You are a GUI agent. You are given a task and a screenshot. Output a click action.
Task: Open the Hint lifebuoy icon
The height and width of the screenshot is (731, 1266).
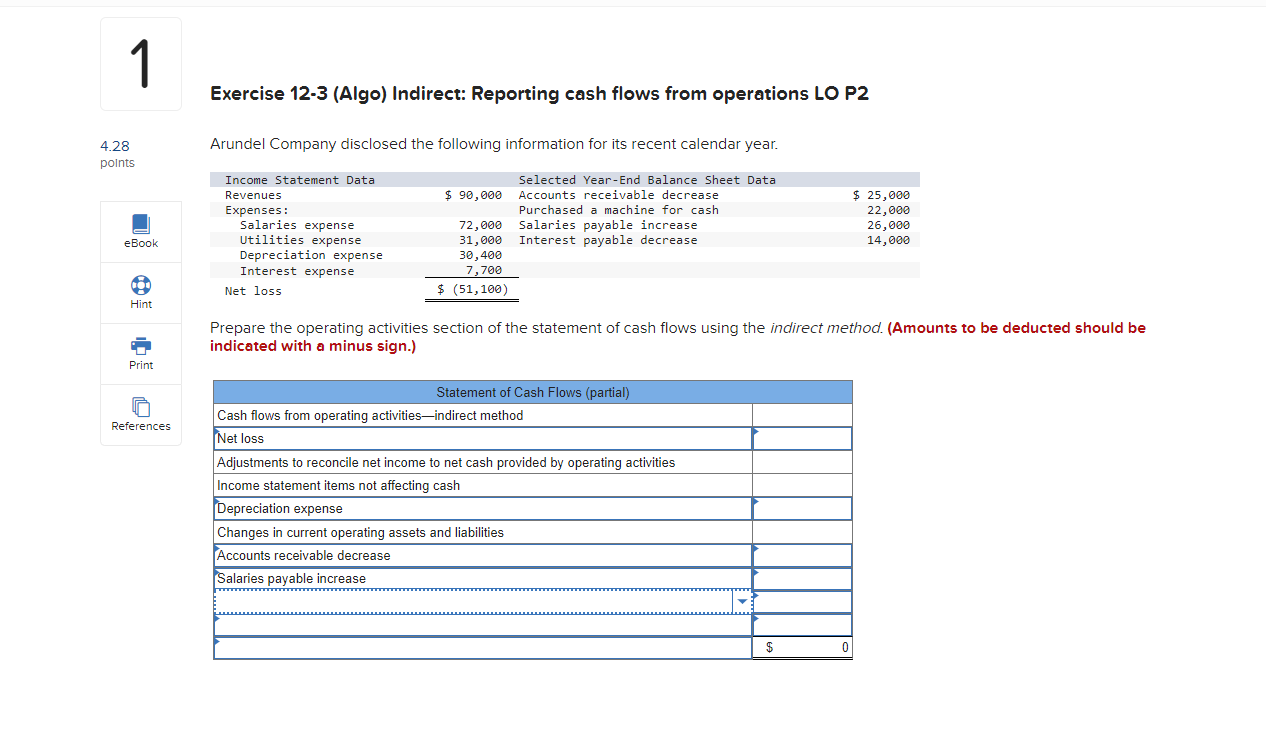[141, 284]
